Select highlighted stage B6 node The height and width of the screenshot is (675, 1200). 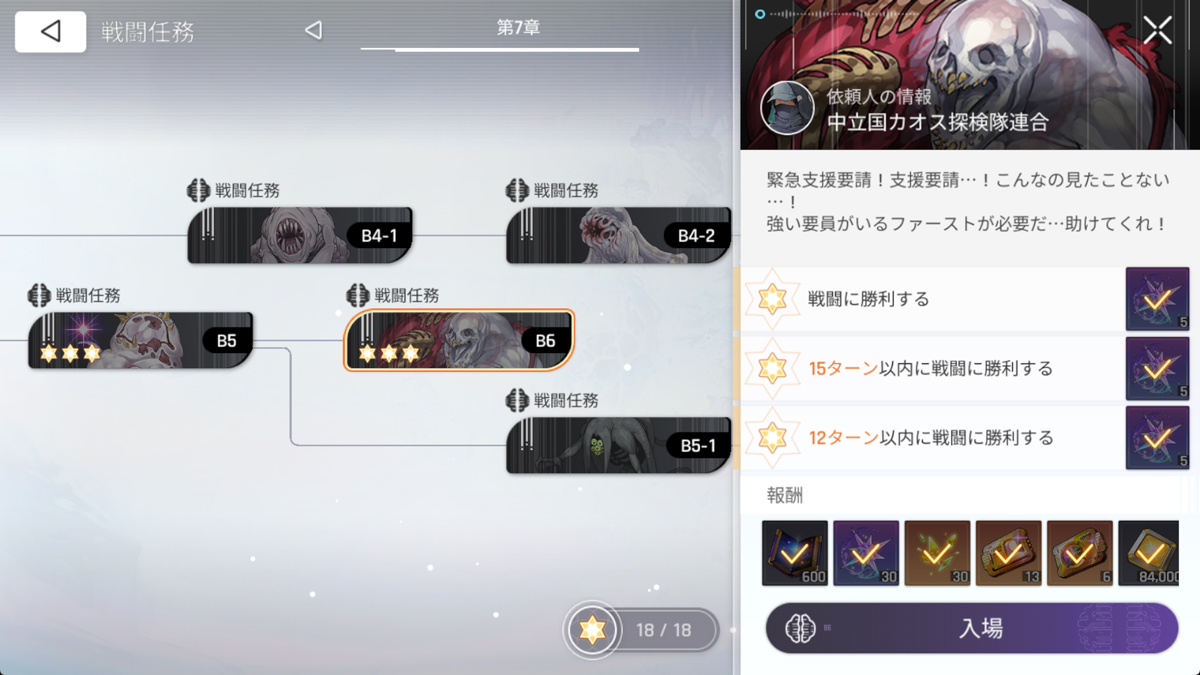point(459,340)
